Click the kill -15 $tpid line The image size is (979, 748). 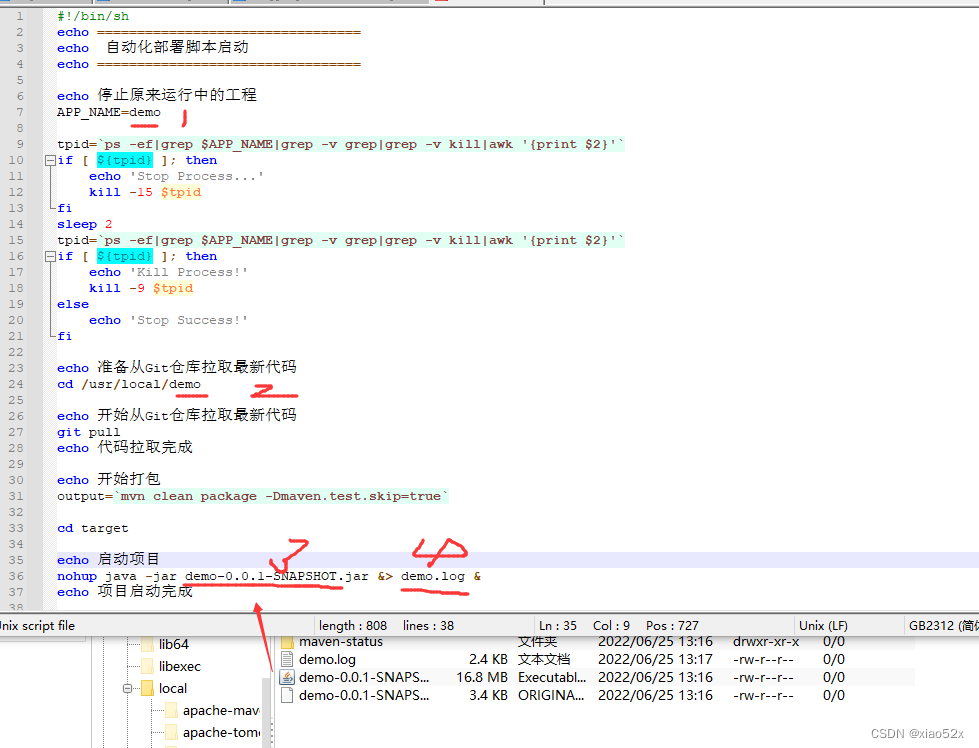pyautogui.click(x=145, y=192)
